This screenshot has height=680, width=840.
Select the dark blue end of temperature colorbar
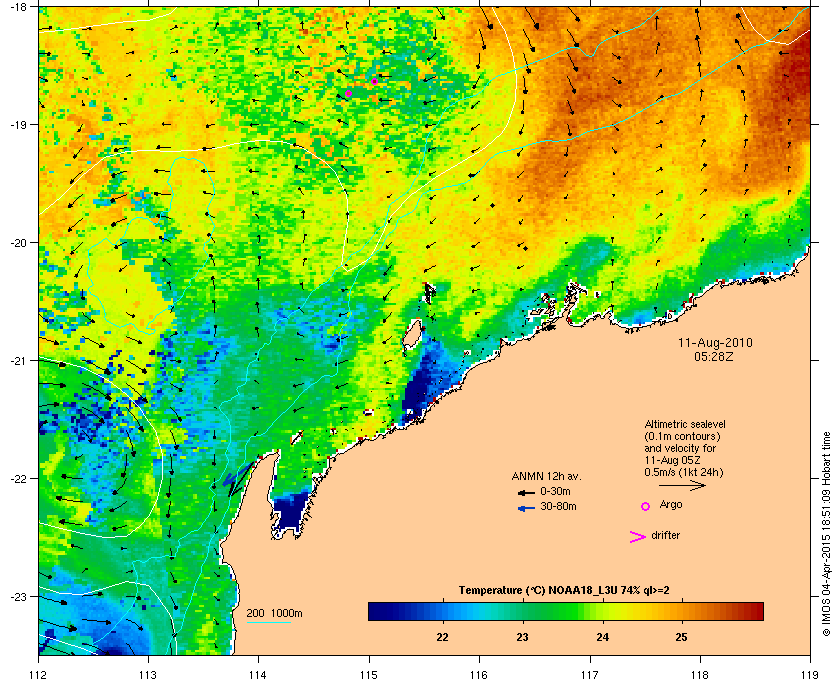coord(374,611)
